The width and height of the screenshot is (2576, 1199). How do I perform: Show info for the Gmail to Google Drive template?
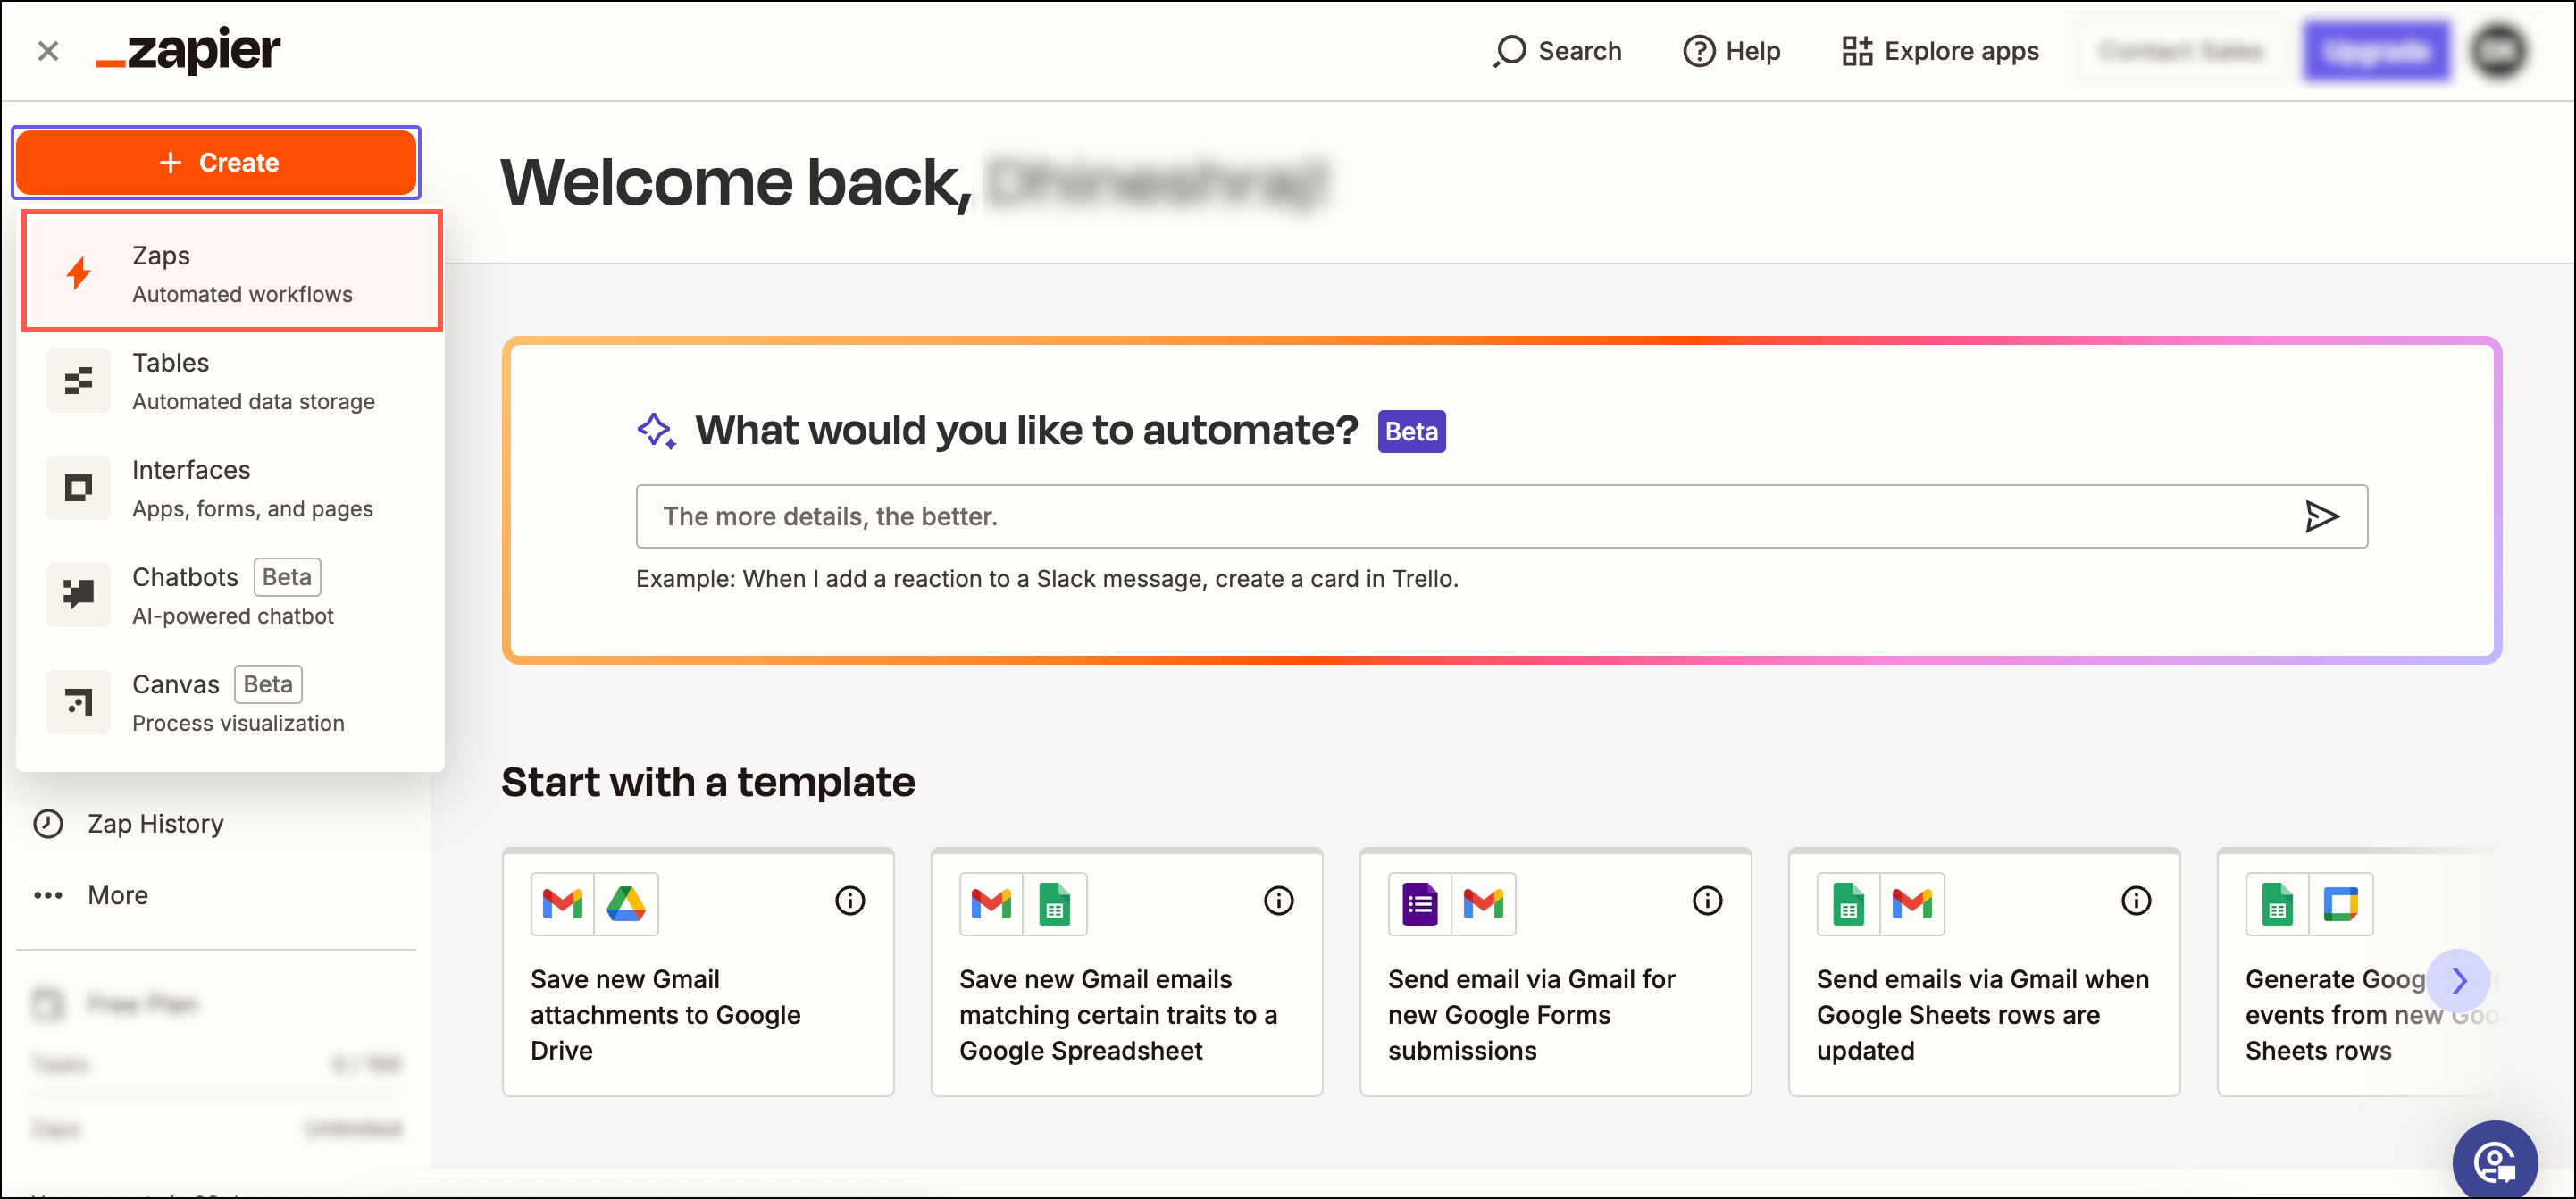click(x=850, y=901)
